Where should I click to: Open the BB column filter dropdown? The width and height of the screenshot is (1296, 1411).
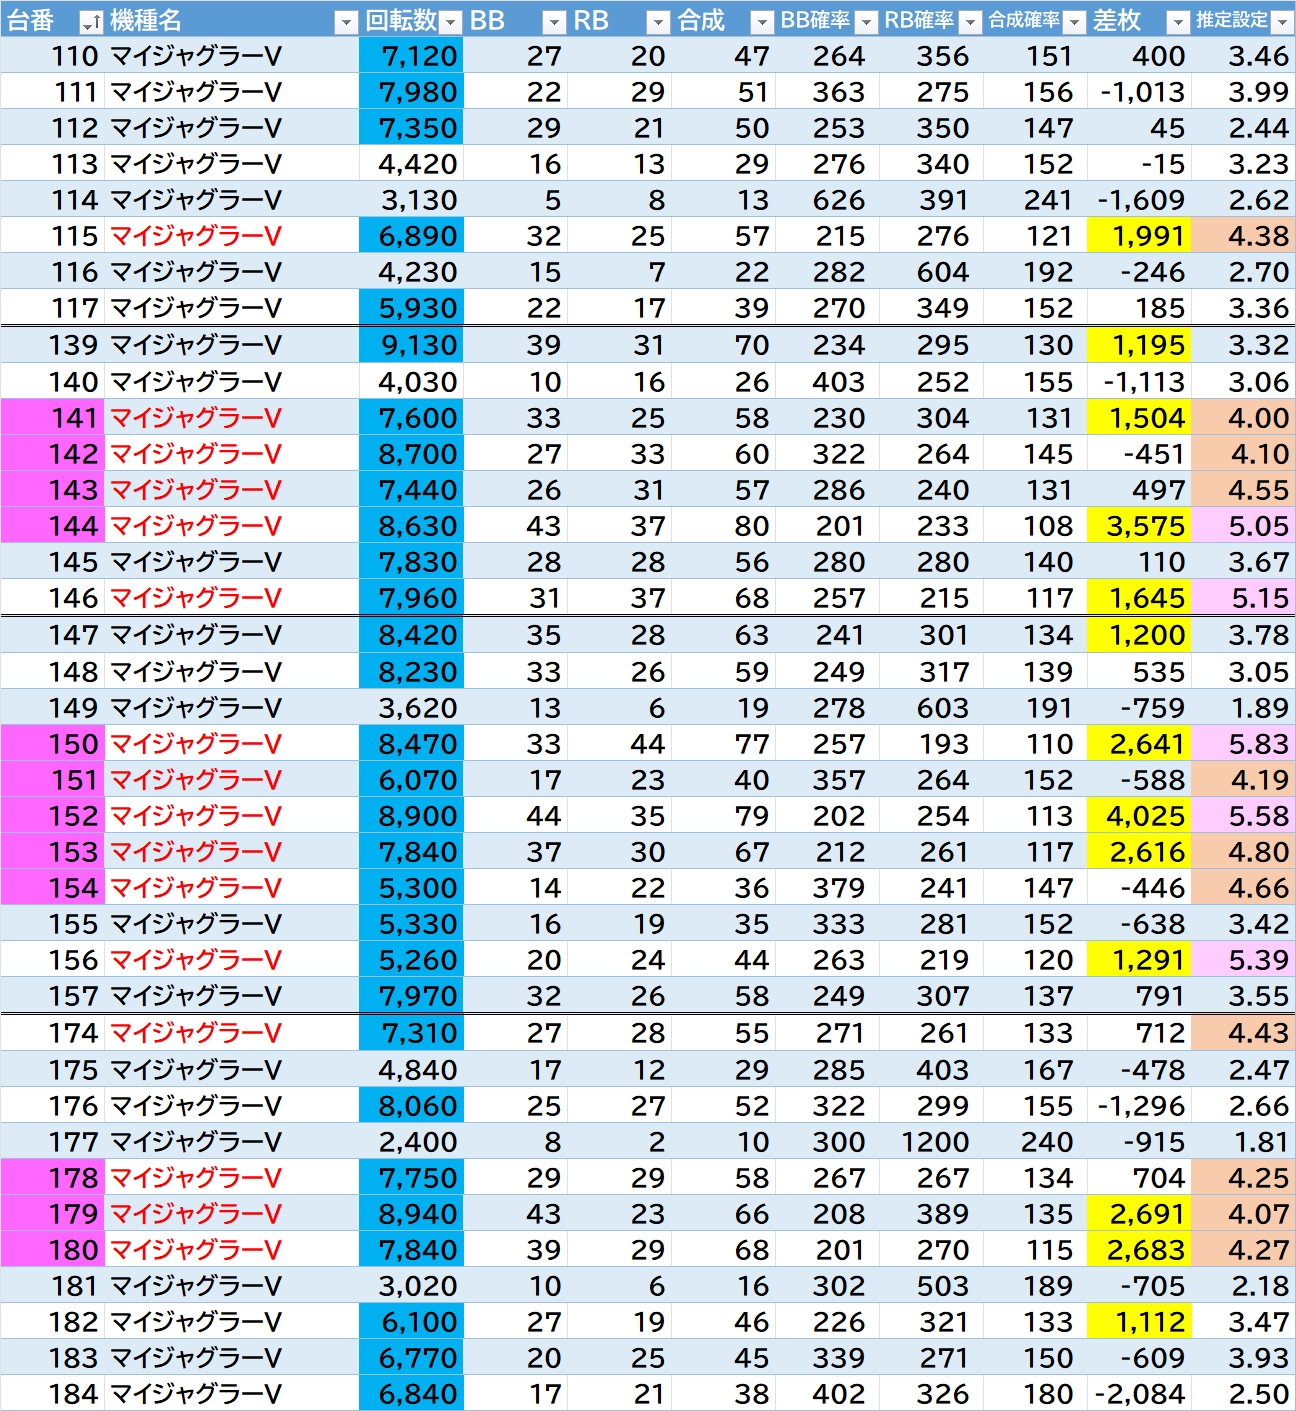pyautogui.click(x=554, y=22)
